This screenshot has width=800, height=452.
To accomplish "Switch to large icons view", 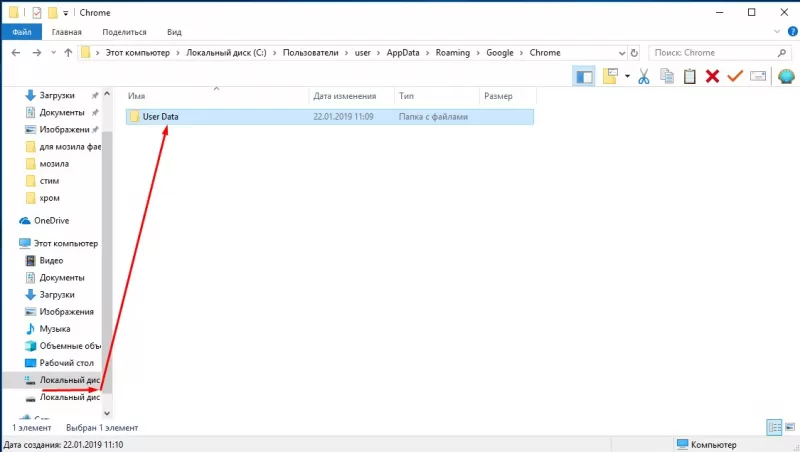I will point(790,427).
